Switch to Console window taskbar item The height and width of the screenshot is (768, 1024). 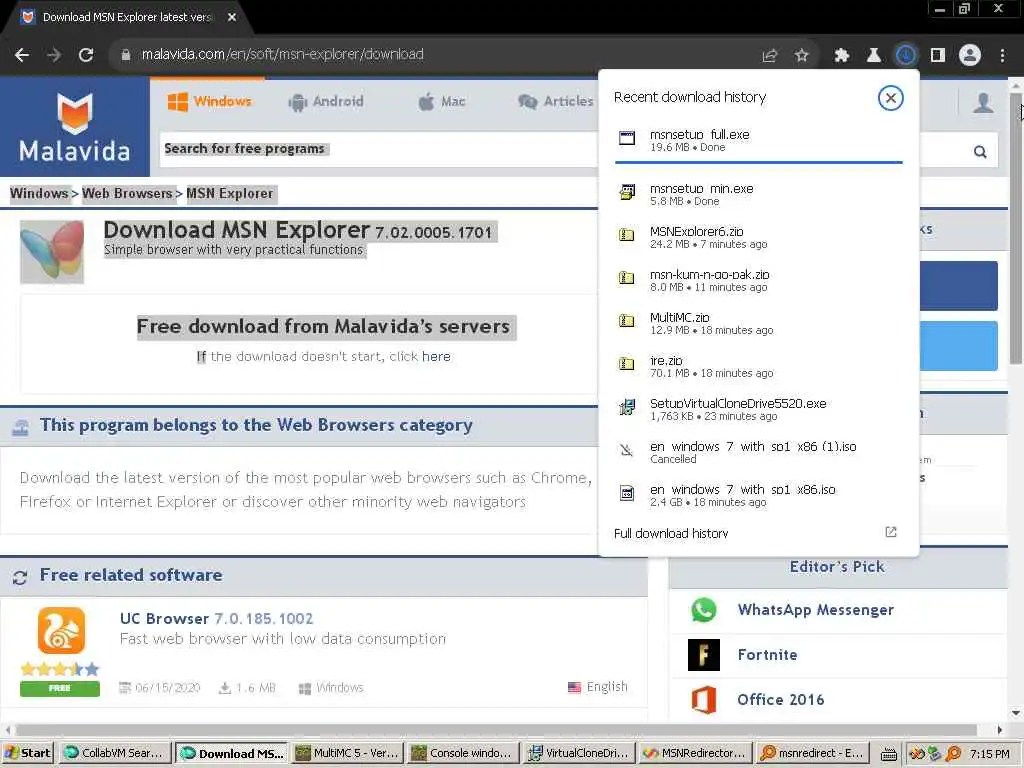(463, 753)
